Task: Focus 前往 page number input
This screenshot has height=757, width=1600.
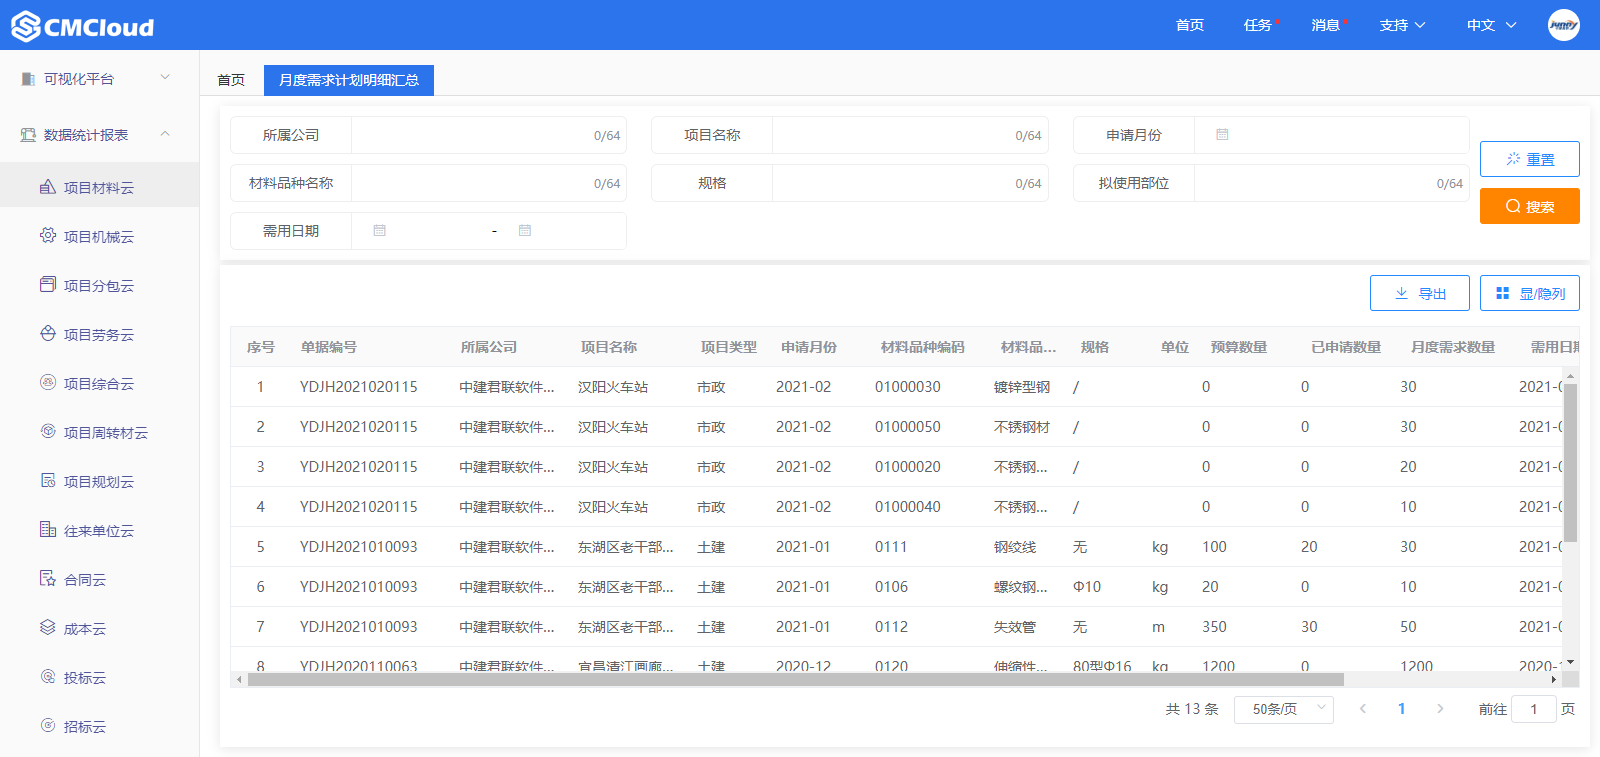Action: [x=1534, y=709]
